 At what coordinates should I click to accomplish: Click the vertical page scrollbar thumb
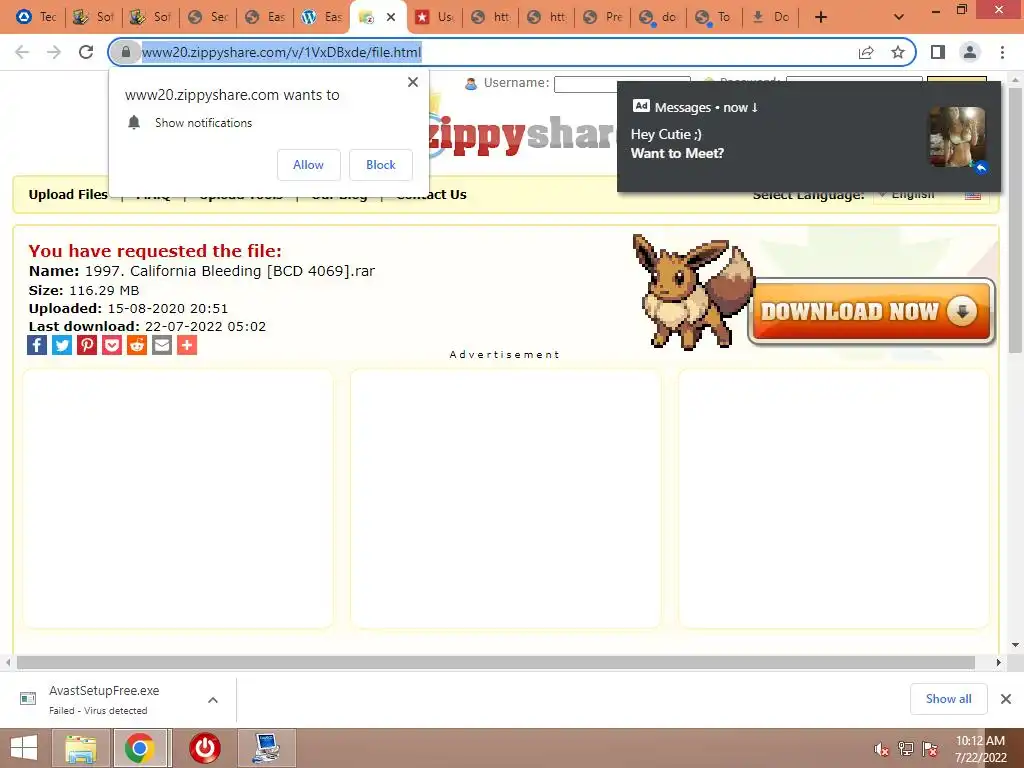click(x=1016, y=220)
